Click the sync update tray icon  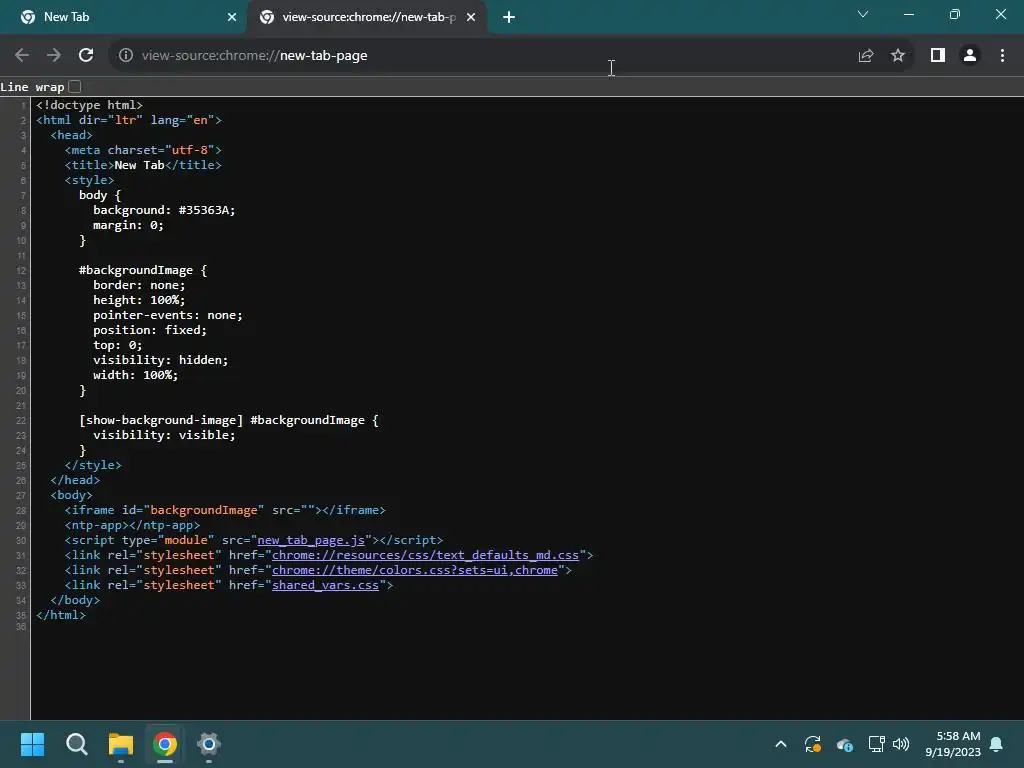(812, 744)
